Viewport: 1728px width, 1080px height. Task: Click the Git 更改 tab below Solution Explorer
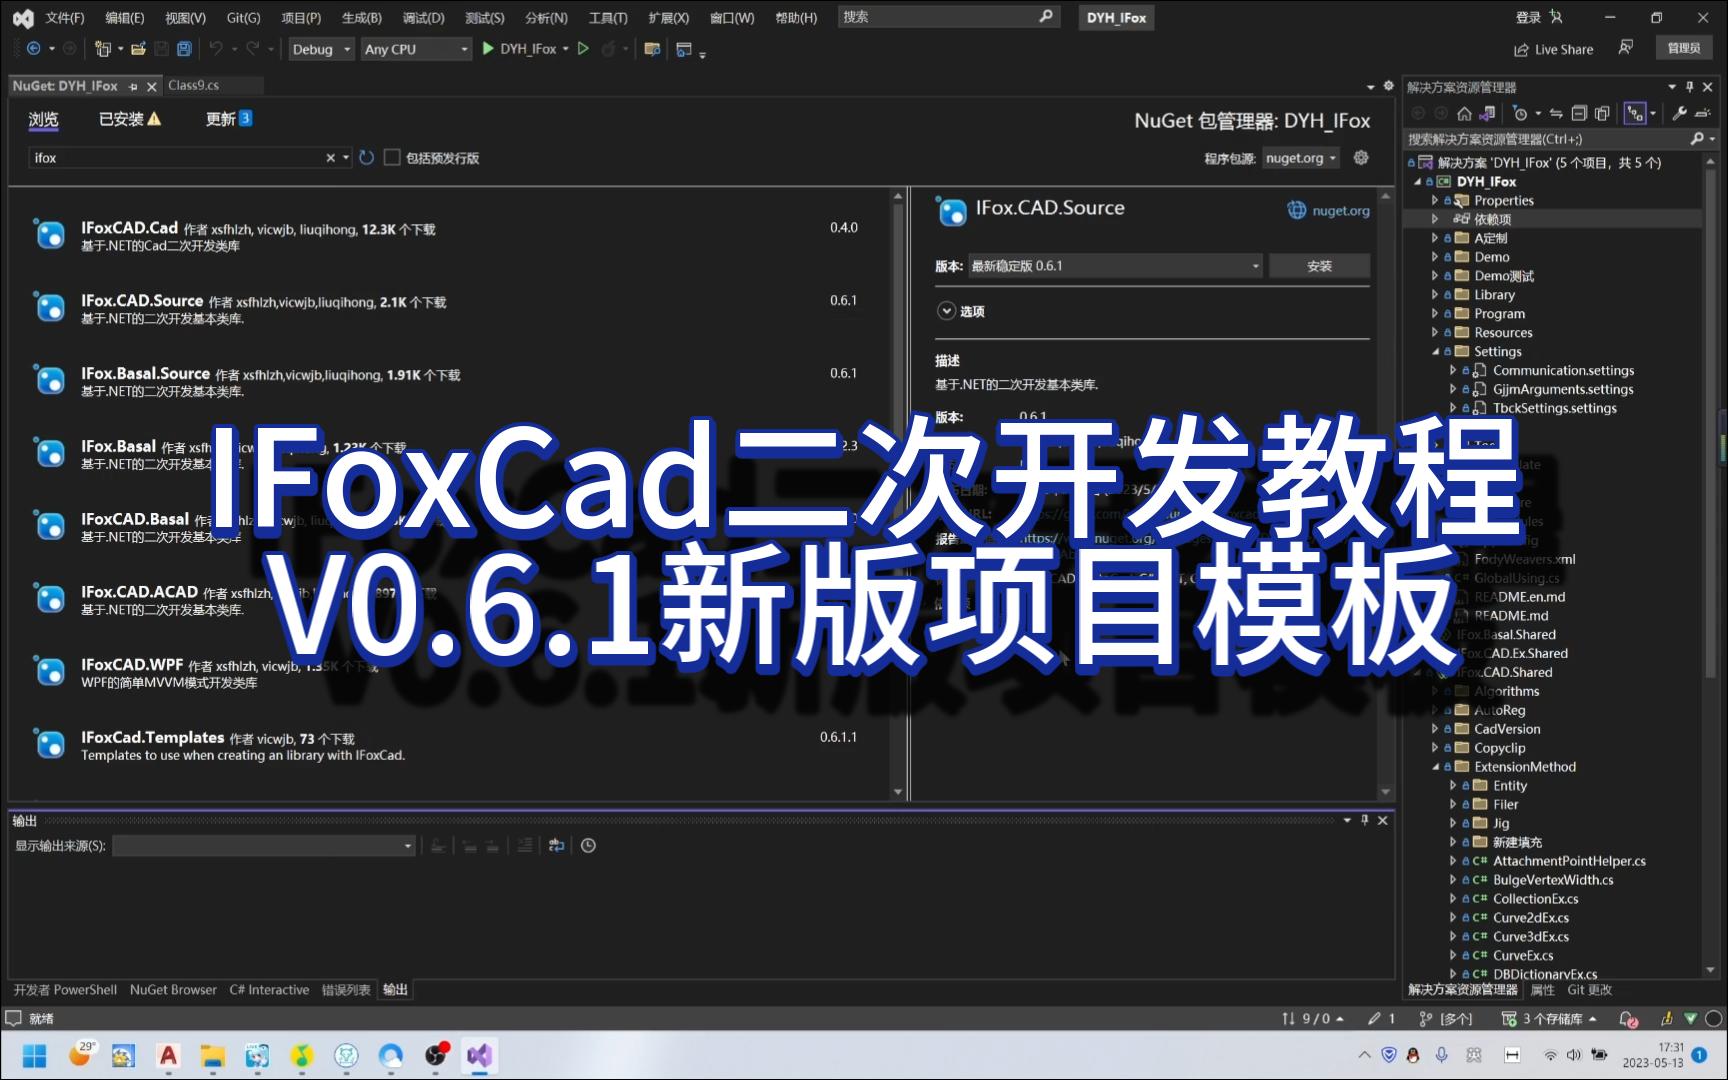click(1589, 990)
